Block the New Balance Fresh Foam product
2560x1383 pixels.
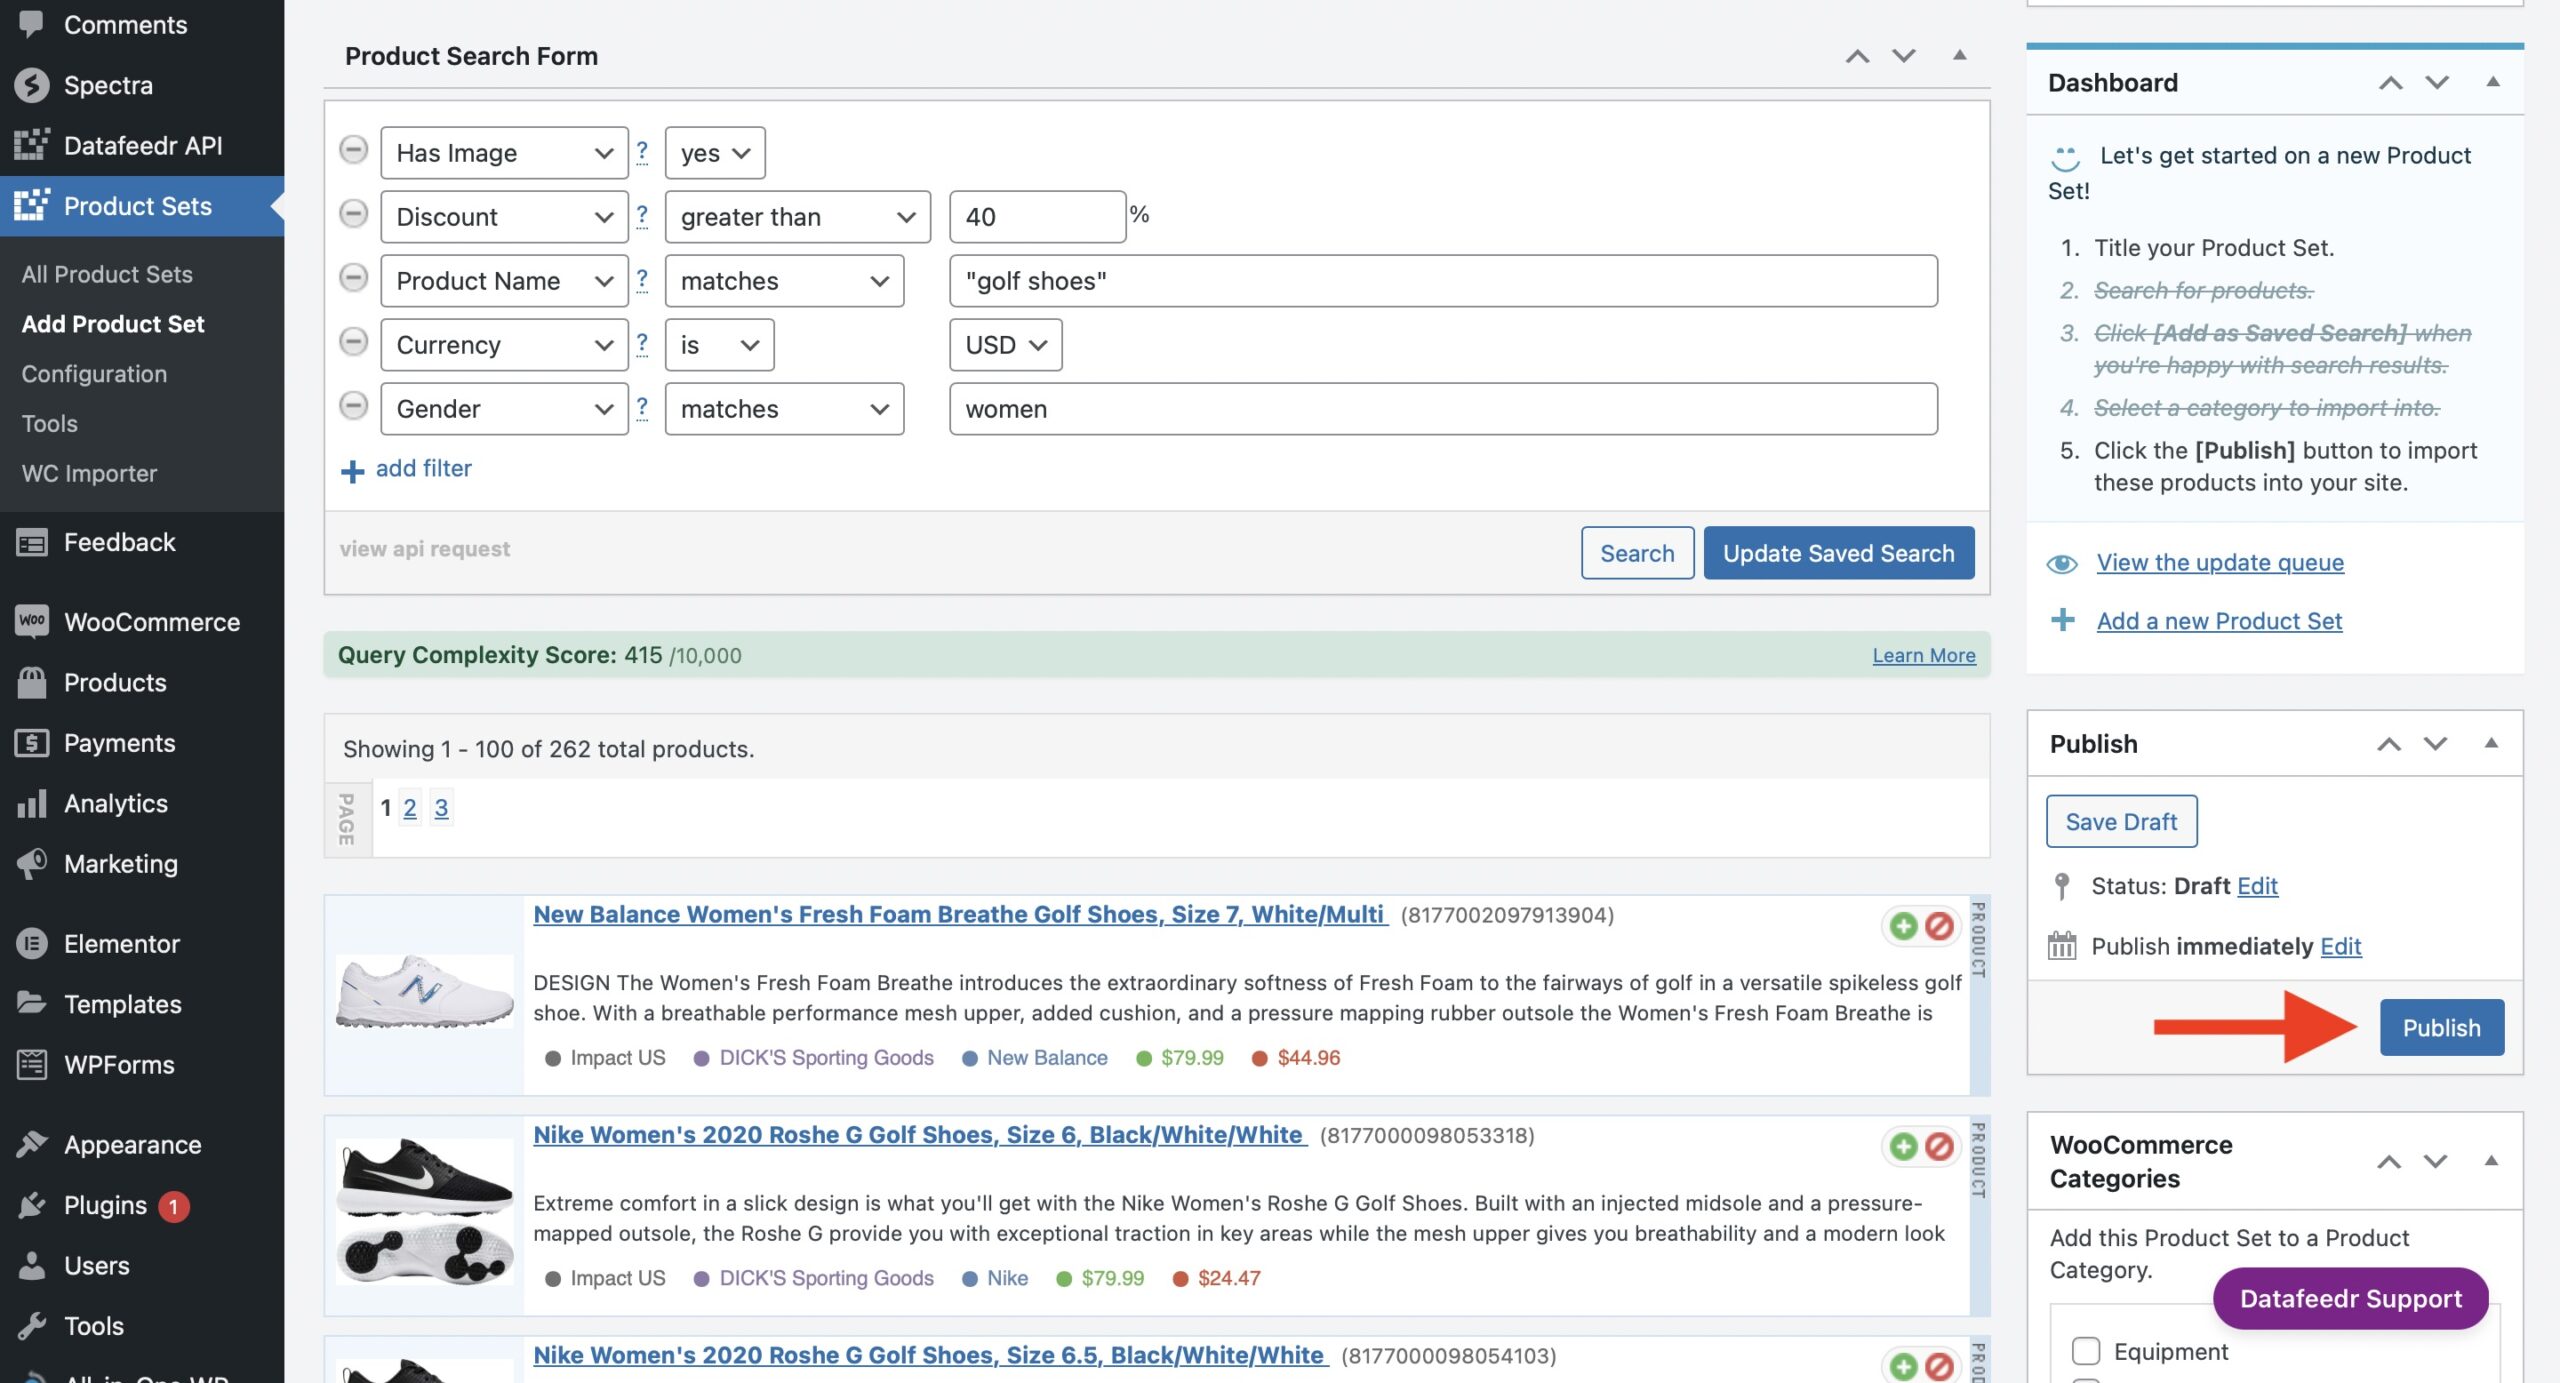coord(1939,926)
